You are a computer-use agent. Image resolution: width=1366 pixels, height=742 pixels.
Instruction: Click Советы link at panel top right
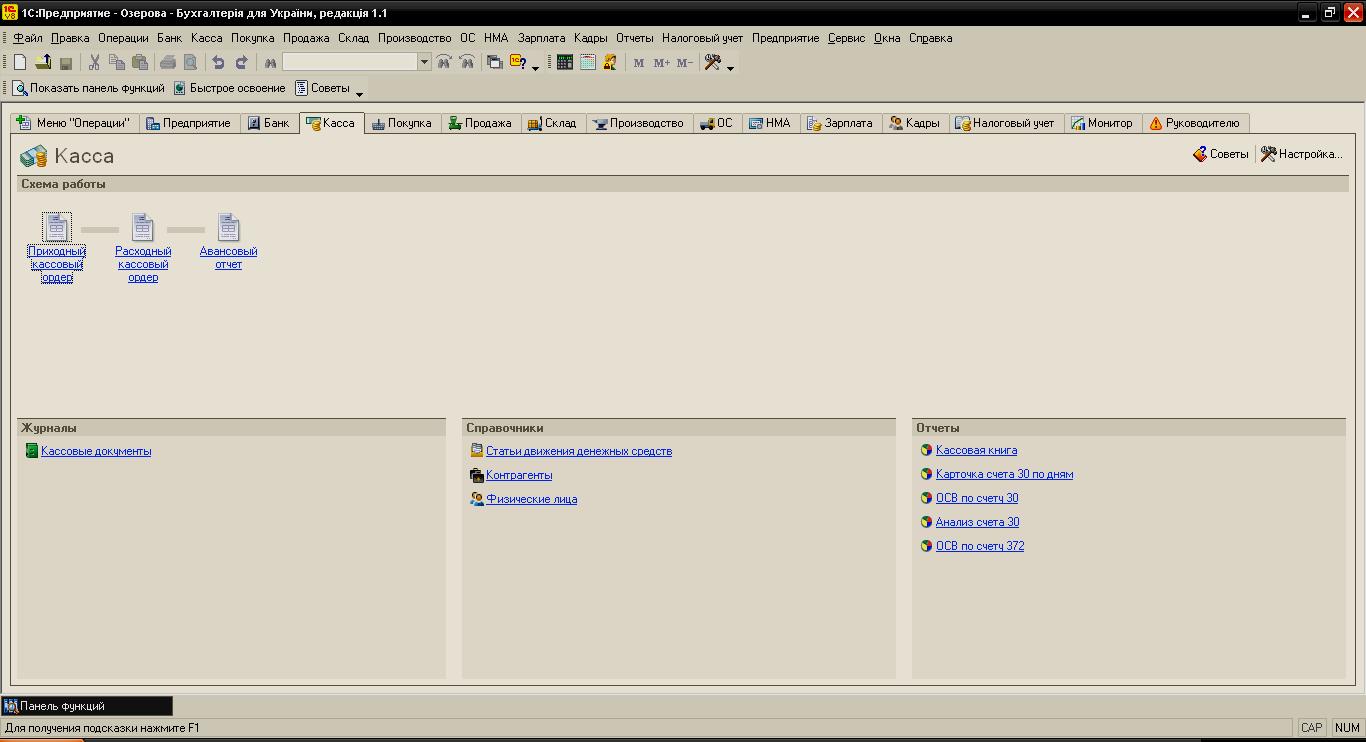pyautogui.click(x=1220, y=154)
